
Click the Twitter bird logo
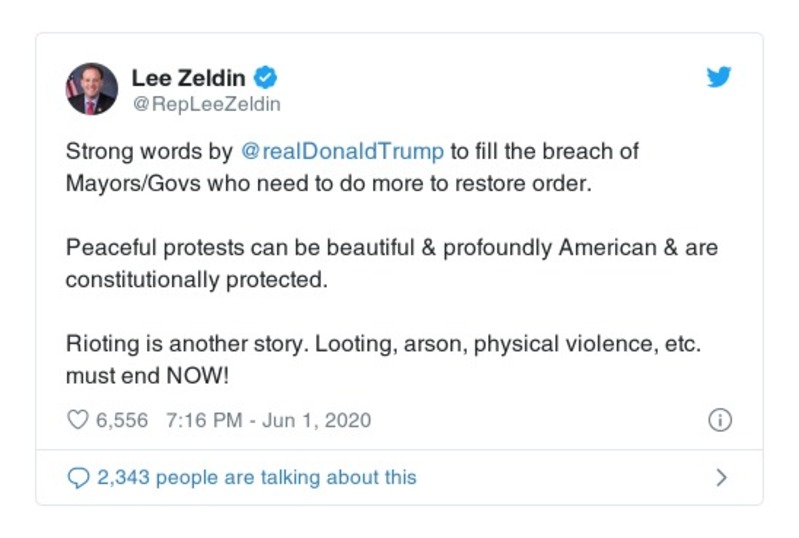(x=719, y=77)
